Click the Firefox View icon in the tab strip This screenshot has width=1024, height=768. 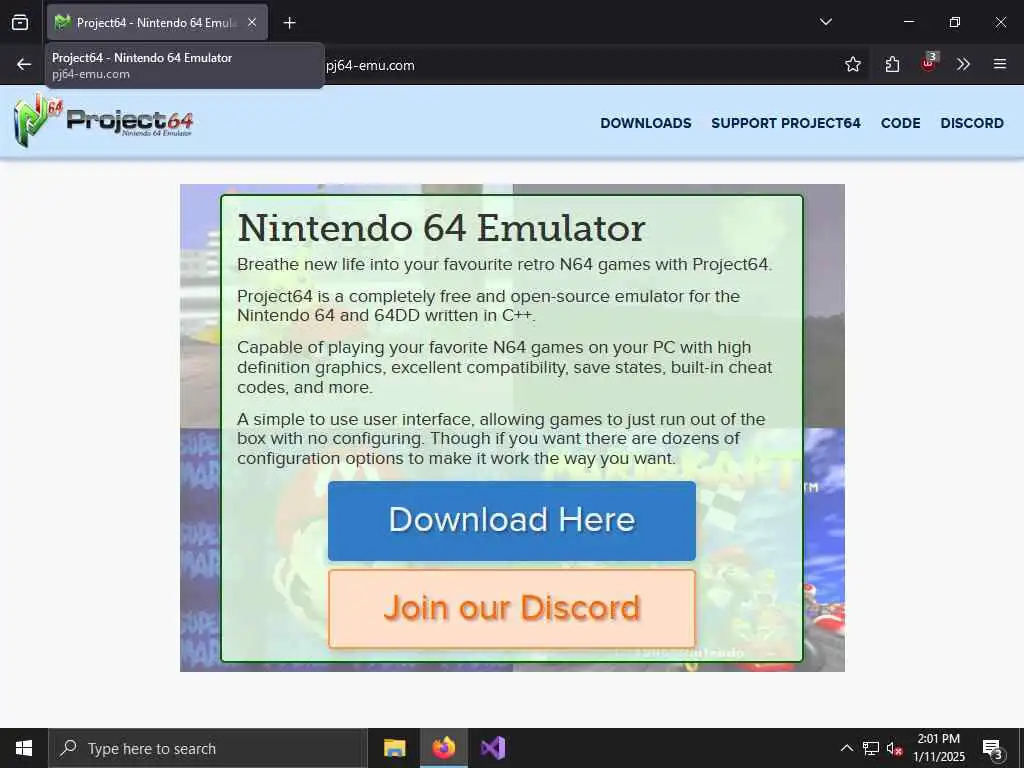coord(20,23)
